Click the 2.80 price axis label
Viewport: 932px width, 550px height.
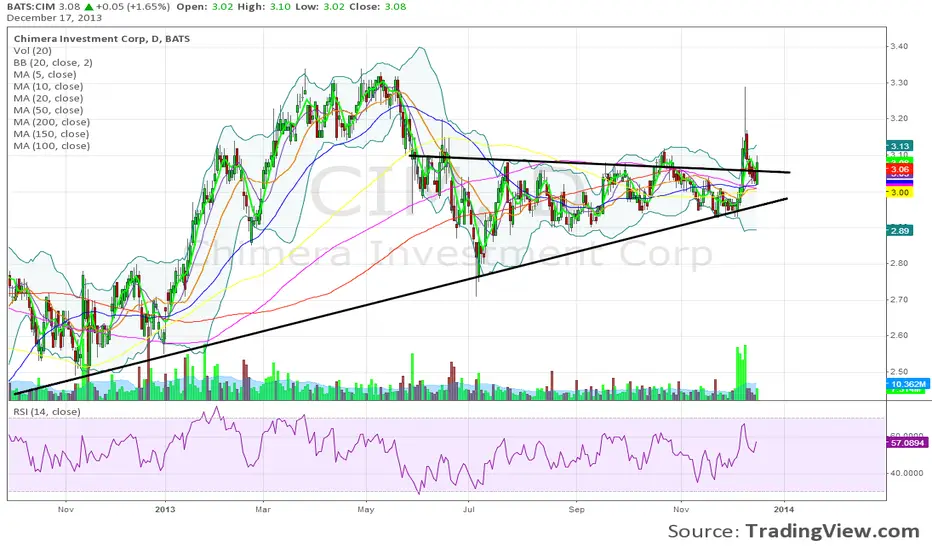899,263
